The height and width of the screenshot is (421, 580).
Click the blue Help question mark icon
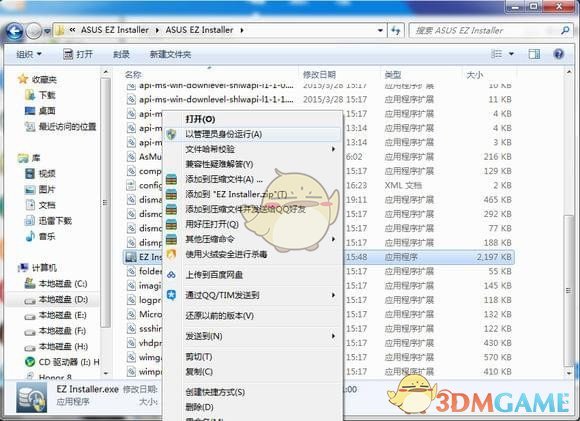pyautogui.click(x=559, y=54)
